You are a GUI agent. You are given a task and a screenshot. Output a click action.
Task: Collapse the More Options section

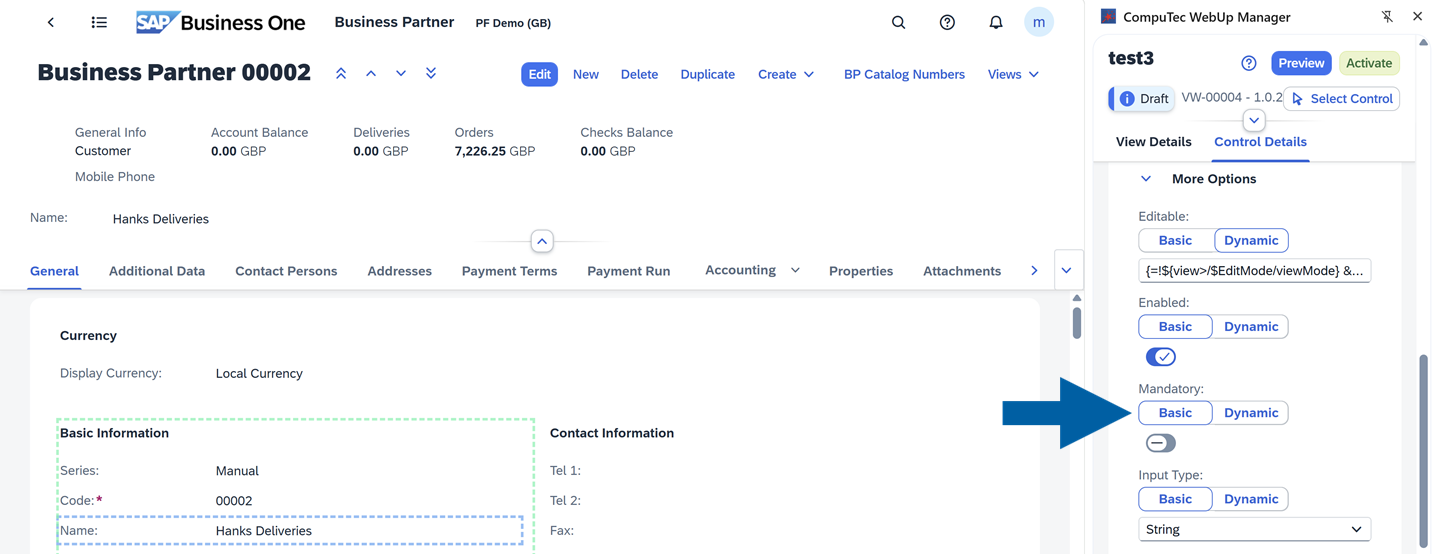(x=1146, y=179)
